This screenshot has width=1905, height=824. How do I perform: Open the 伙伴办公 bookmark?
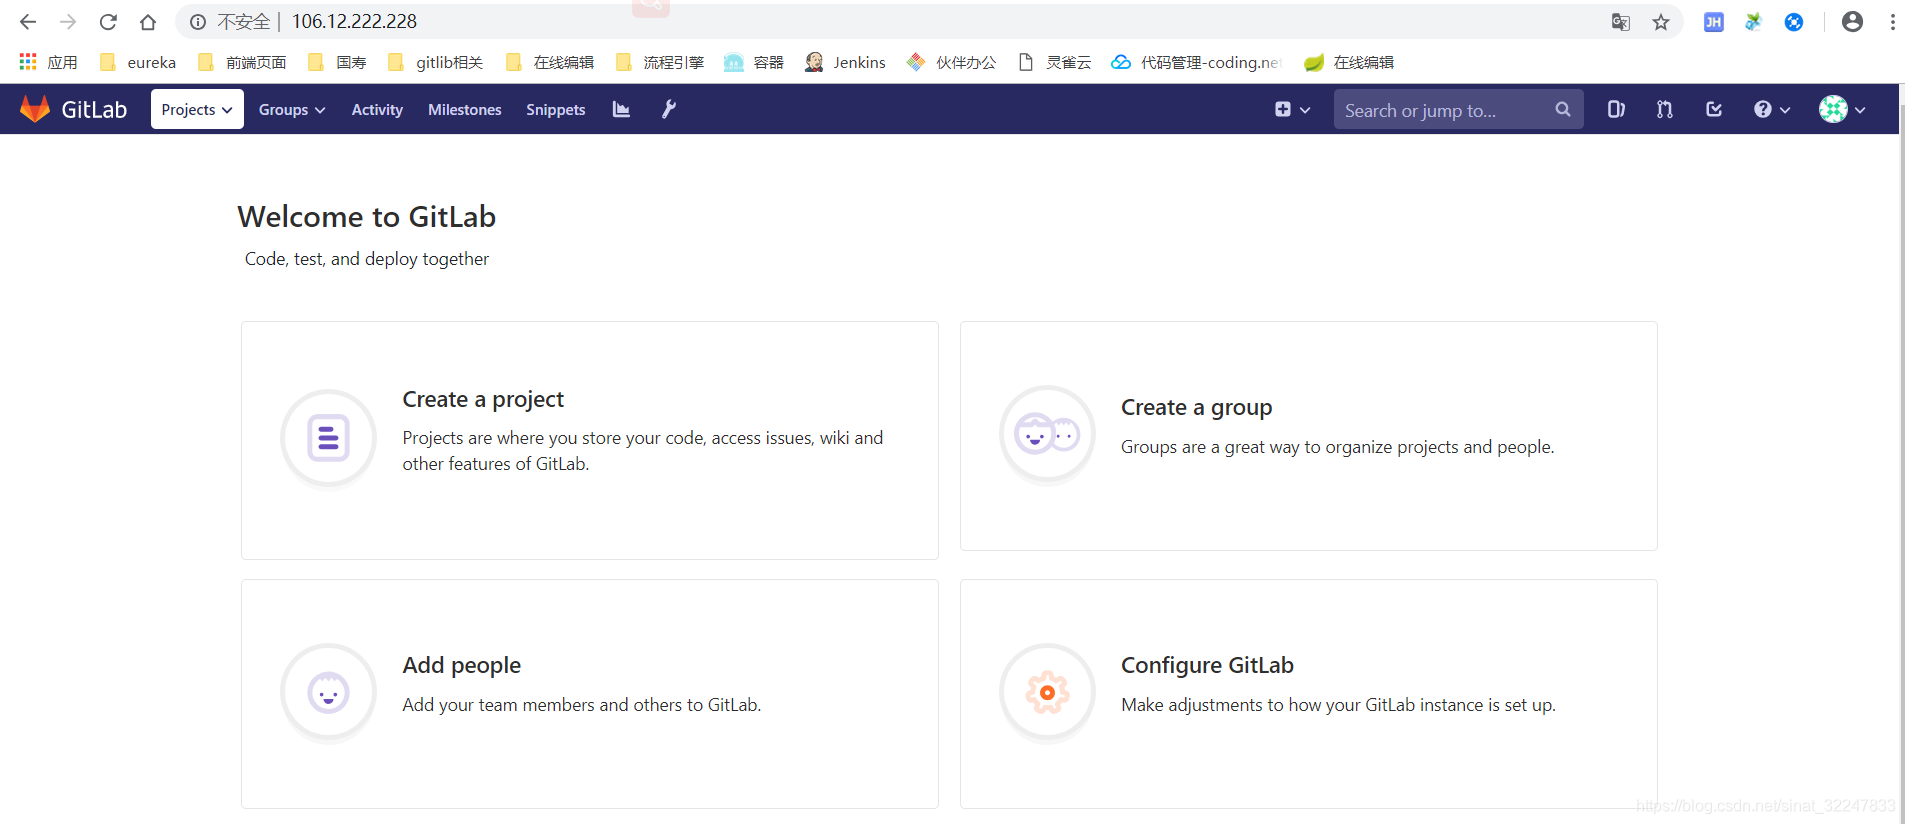tap(951, 62)
